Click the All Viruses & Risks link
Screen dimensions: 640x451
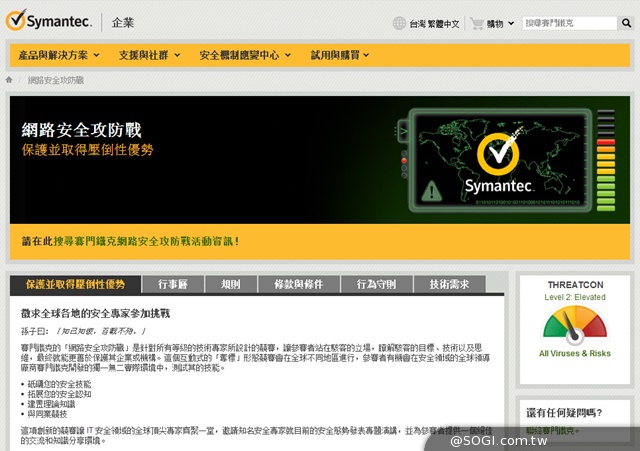[x=575, y=353]
